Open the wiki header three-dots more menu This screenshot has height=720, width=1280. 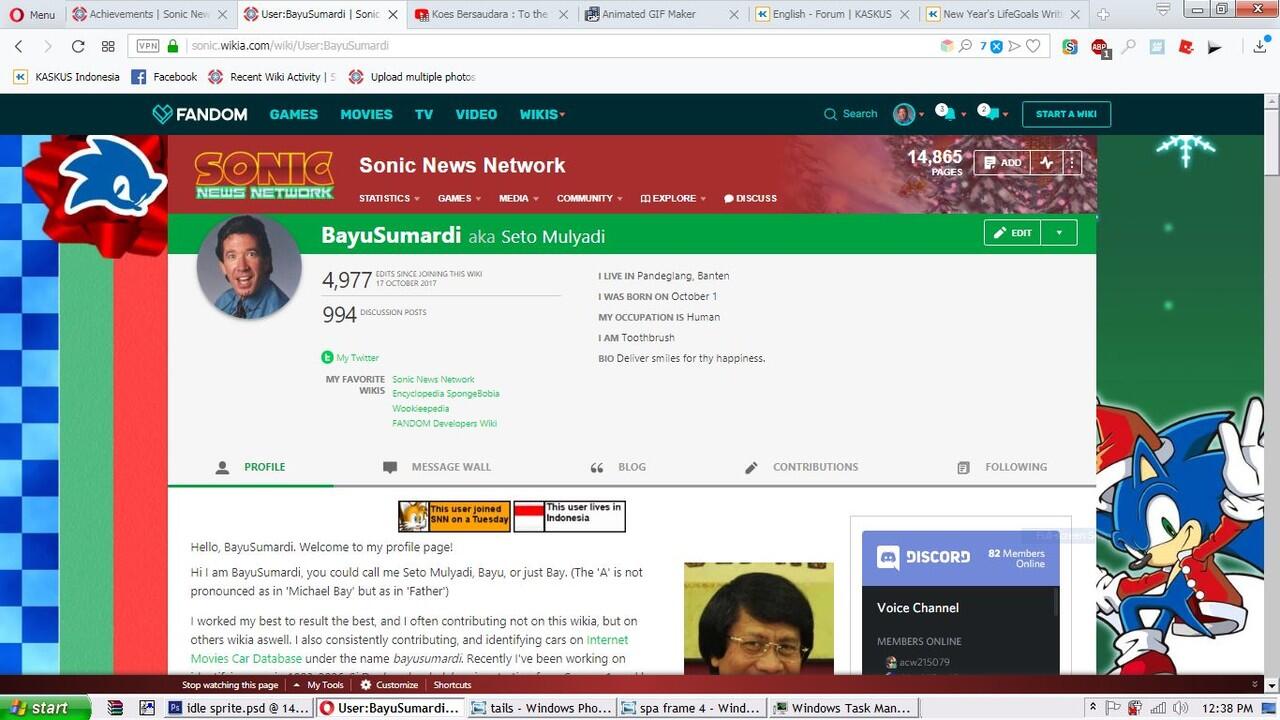pos(1071,163)
